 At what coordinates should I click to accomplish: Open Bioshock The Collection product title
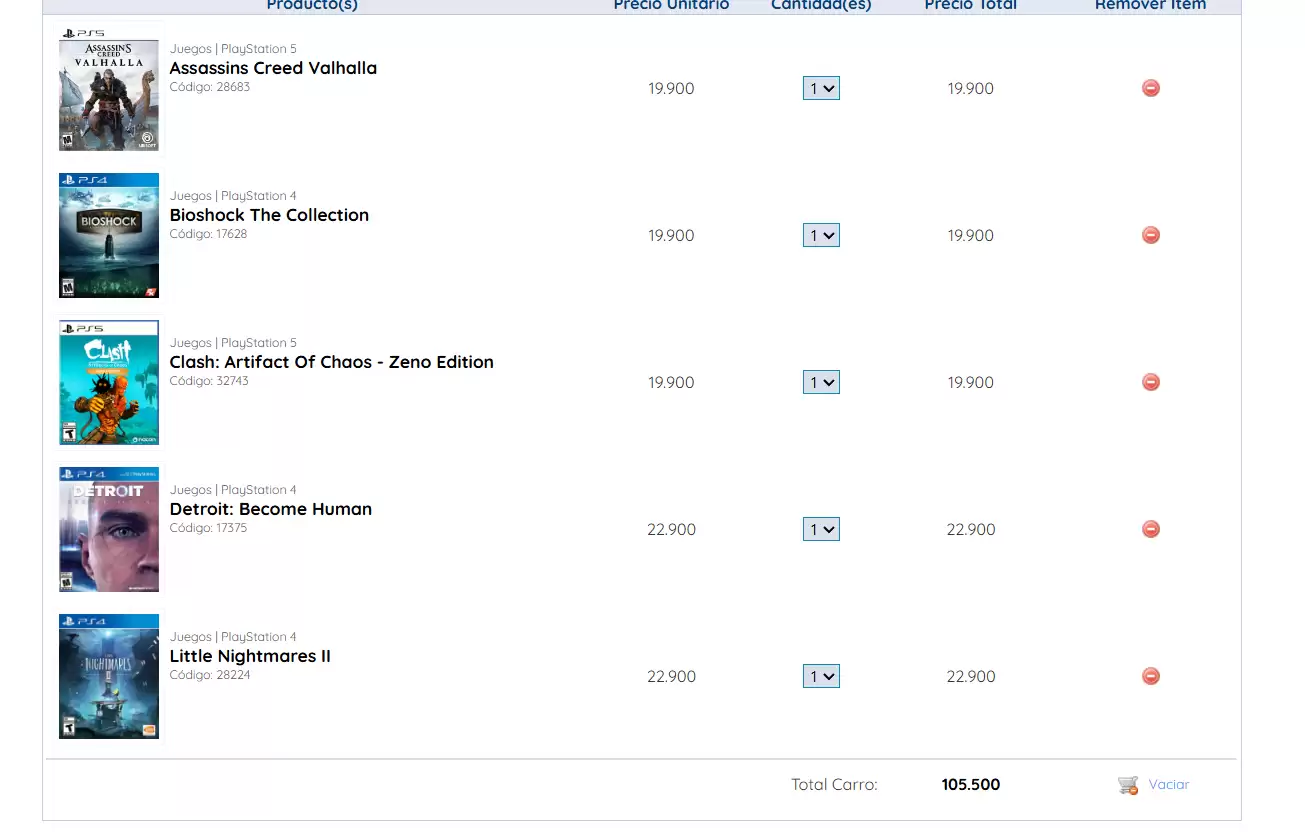(x=269, y=215)
